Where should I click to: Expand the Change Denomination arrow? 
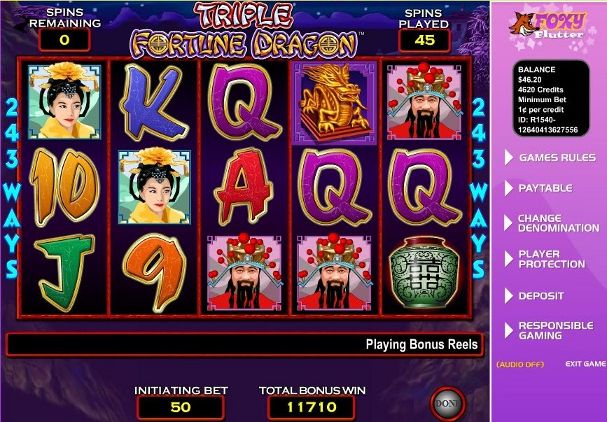(508, 223)
